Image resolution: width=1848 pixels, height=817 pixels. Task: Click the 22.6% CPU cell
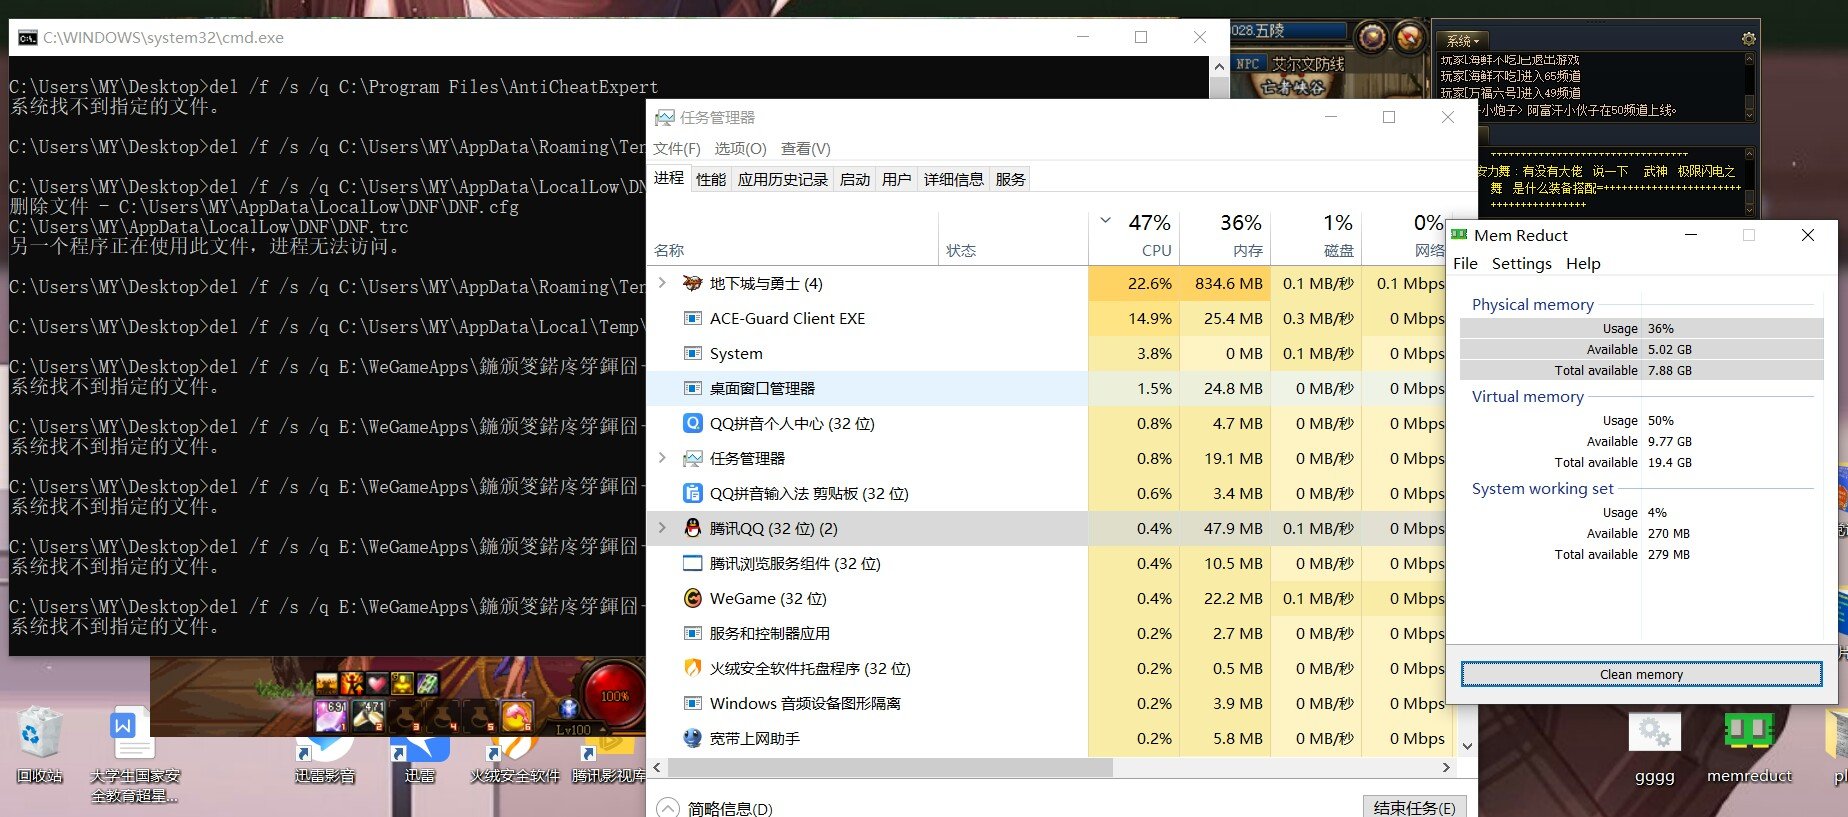[1134, 283]
